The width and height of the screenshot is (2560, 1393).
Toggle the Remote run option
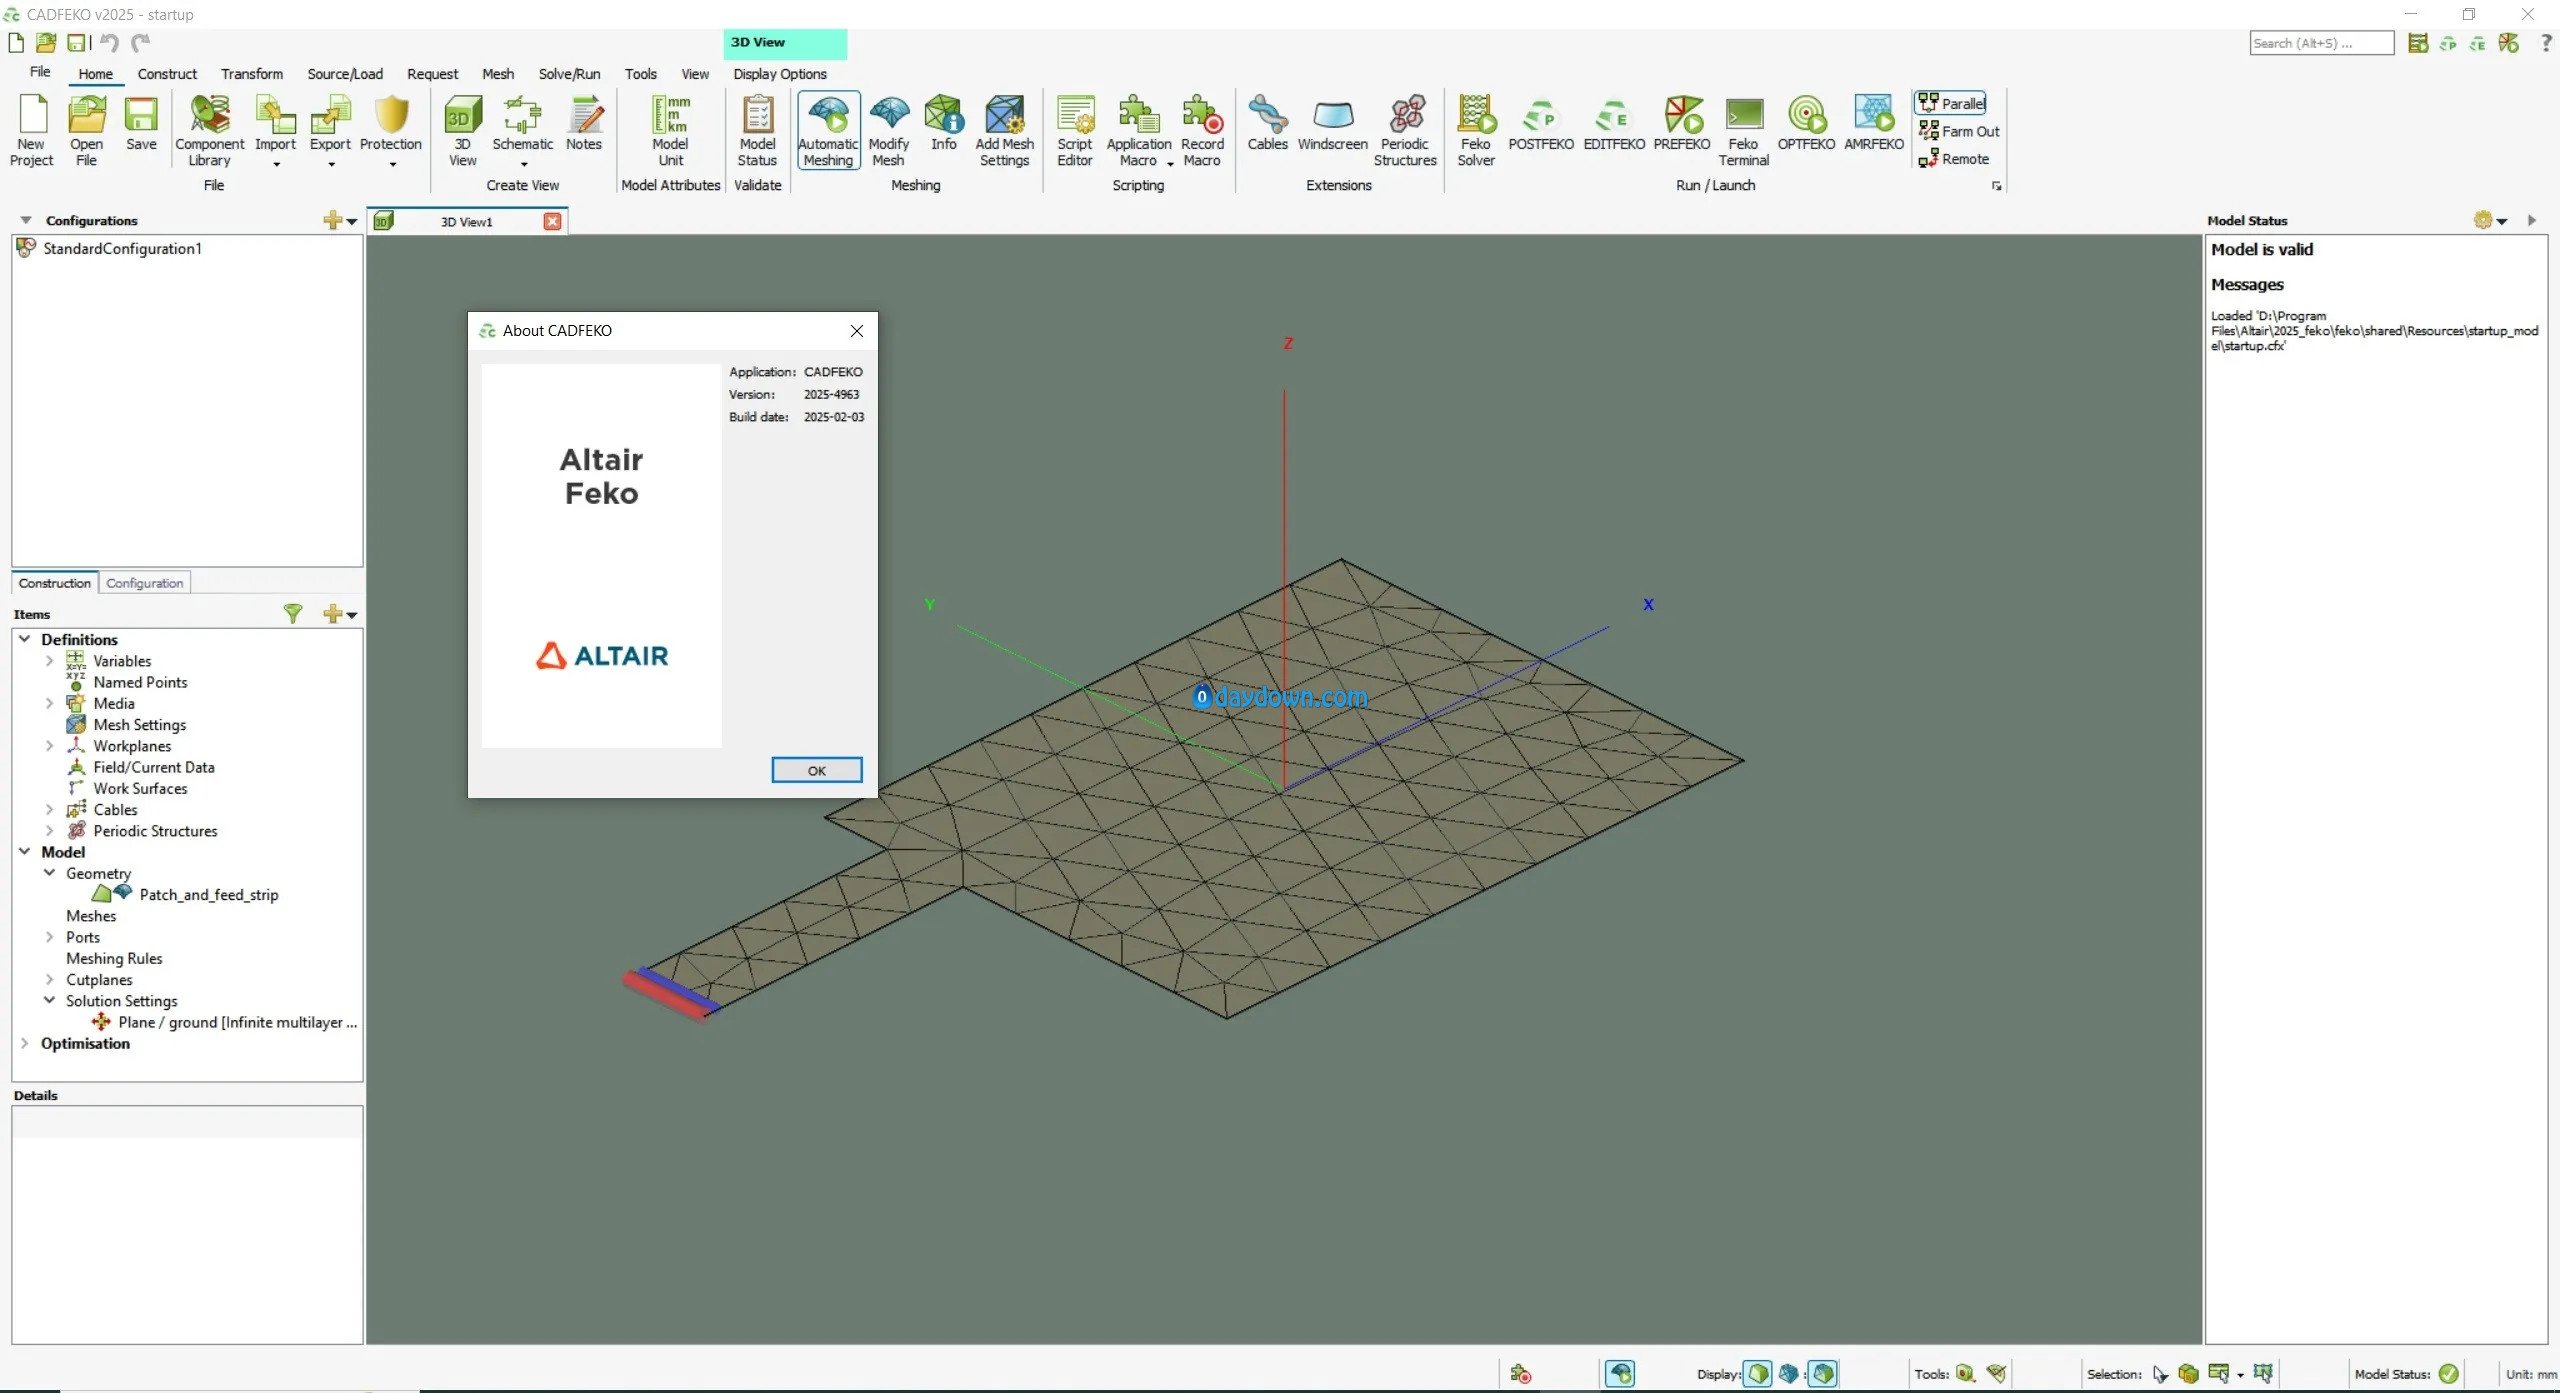click(x=1954, y=159)
